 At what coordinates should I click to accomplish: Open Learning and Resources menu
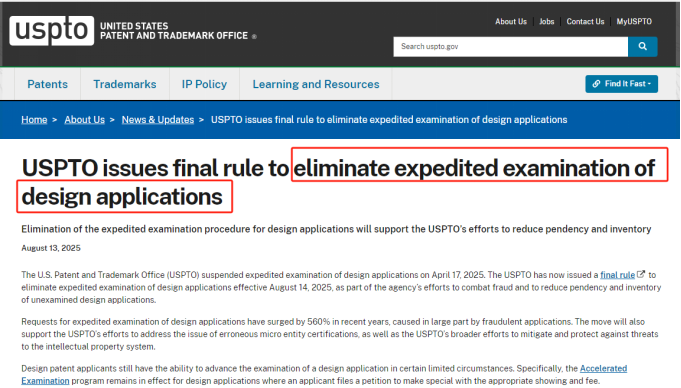pyautogui.click(x=316, y=84)
